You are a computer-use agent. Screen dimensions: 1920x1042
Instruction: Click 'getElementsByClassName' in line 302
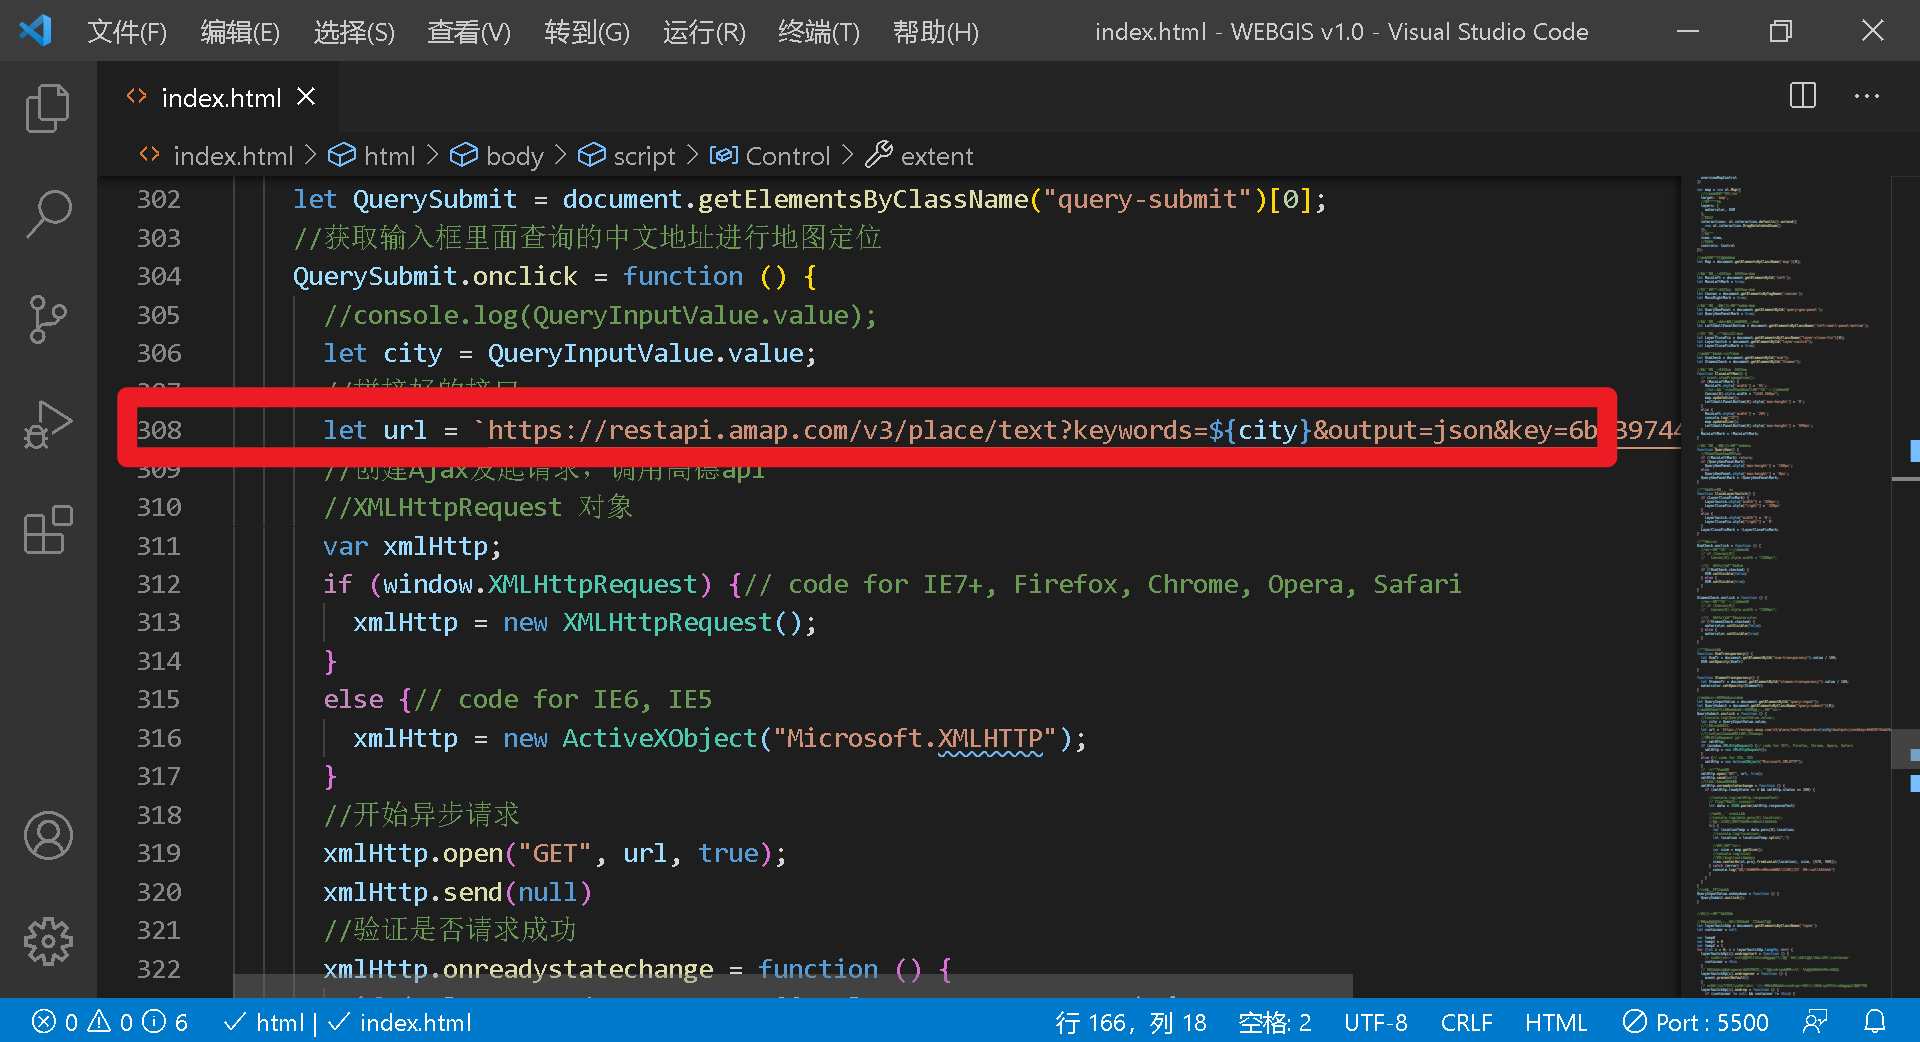[x=863, y=199]
